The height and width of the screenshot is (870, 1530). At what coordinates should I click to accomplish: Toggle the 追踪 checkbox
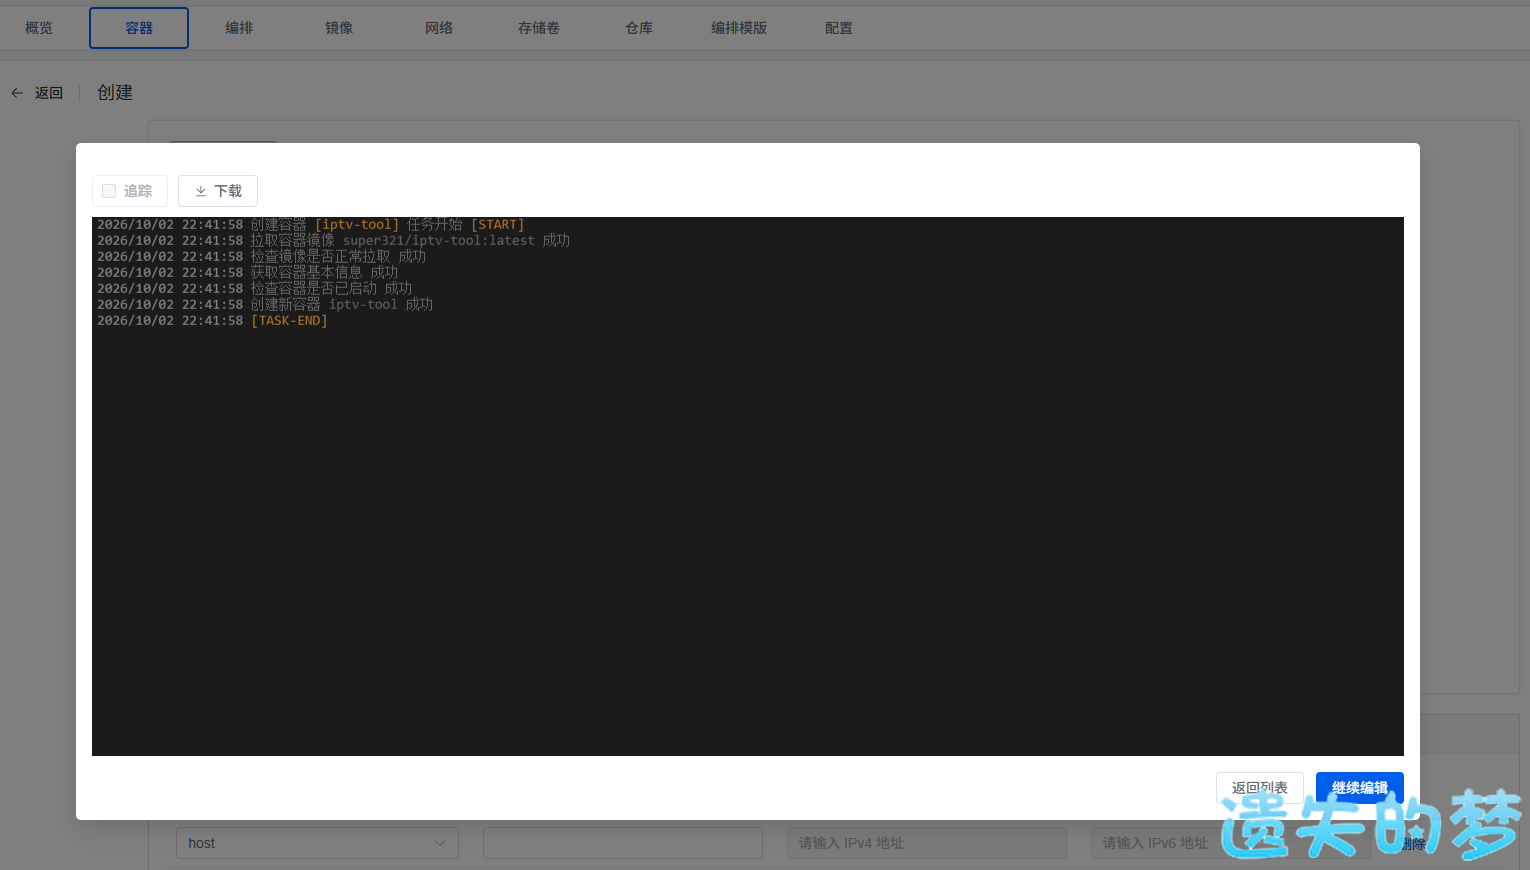point(109,191)
